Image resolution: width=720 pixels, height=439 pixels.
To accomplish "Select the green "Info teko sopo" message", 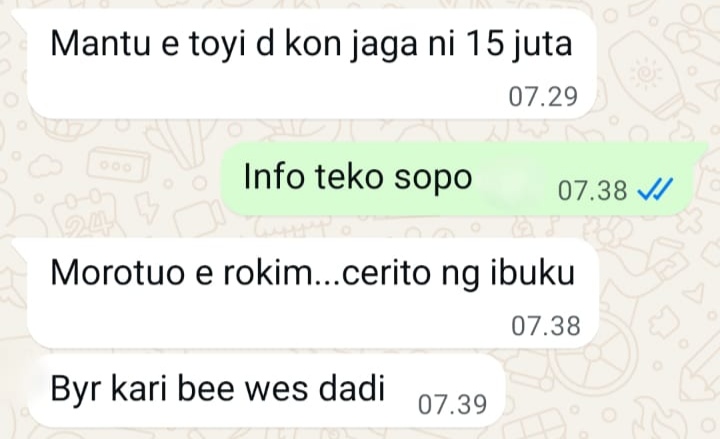I will [x=464, y=179].
